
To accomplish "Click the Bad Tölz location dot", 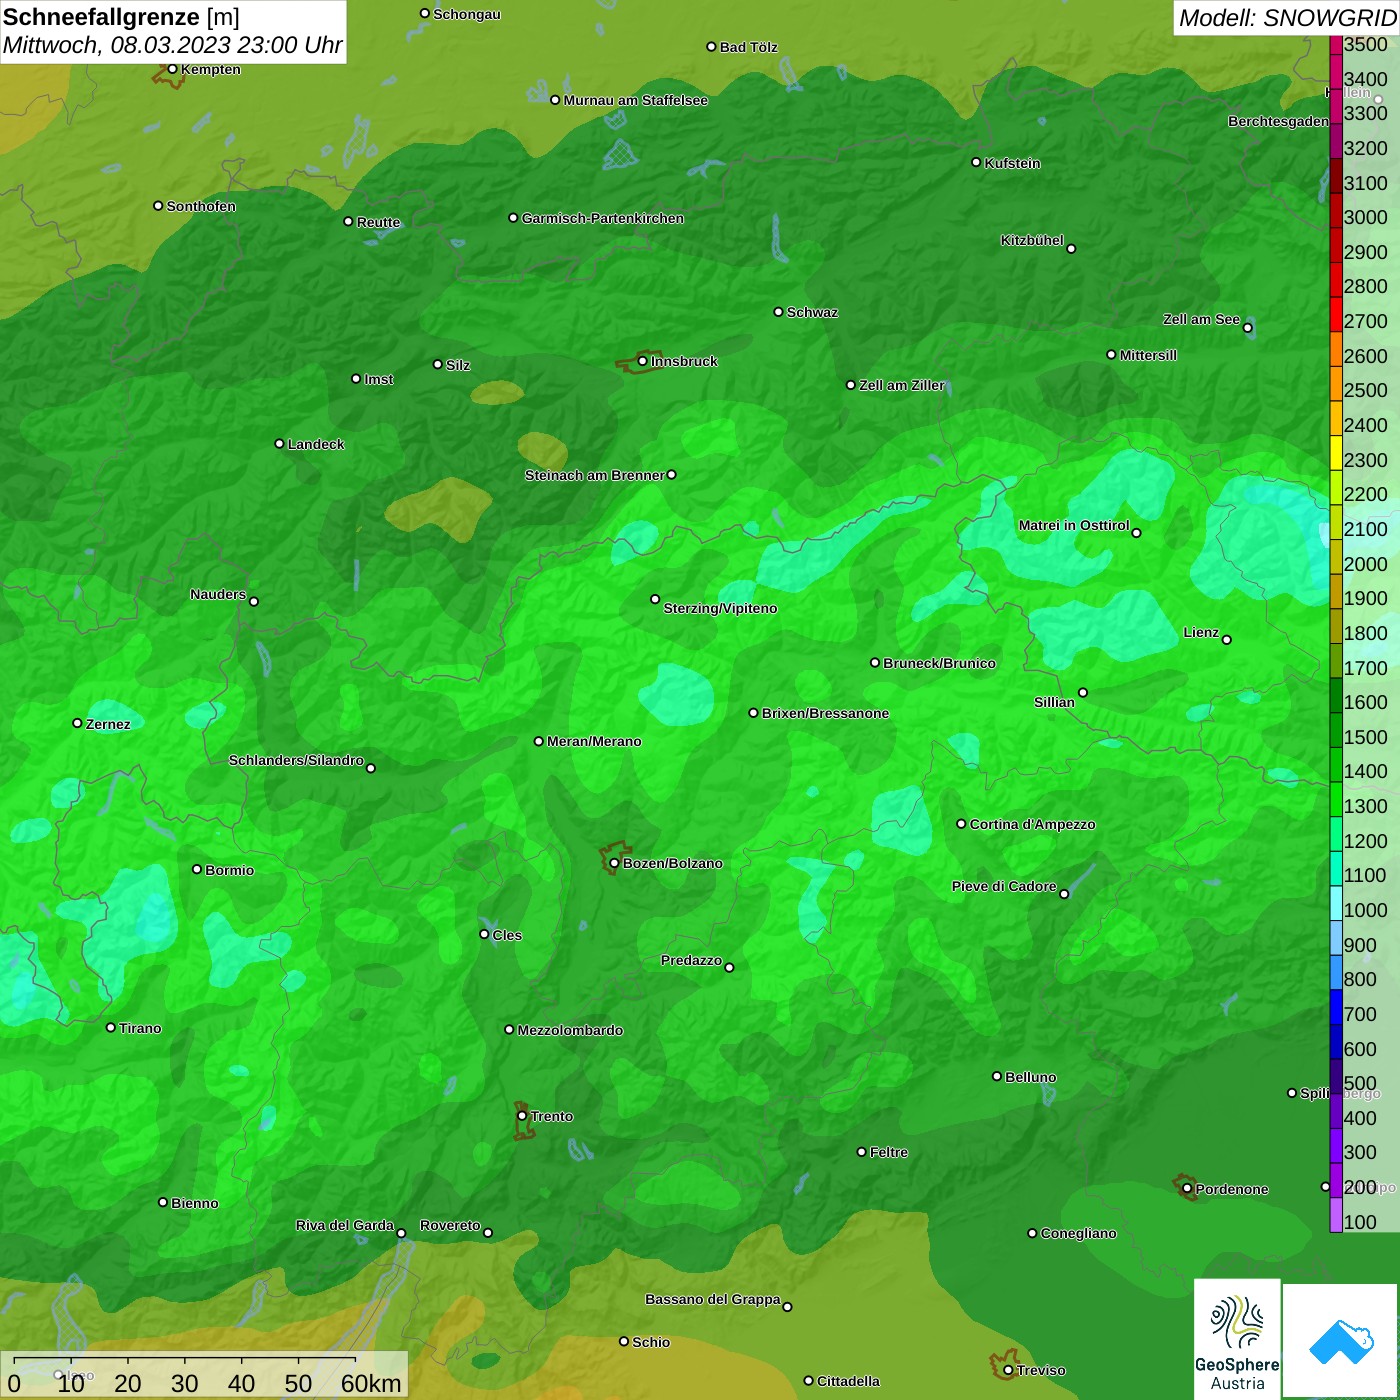I will 711,46.
